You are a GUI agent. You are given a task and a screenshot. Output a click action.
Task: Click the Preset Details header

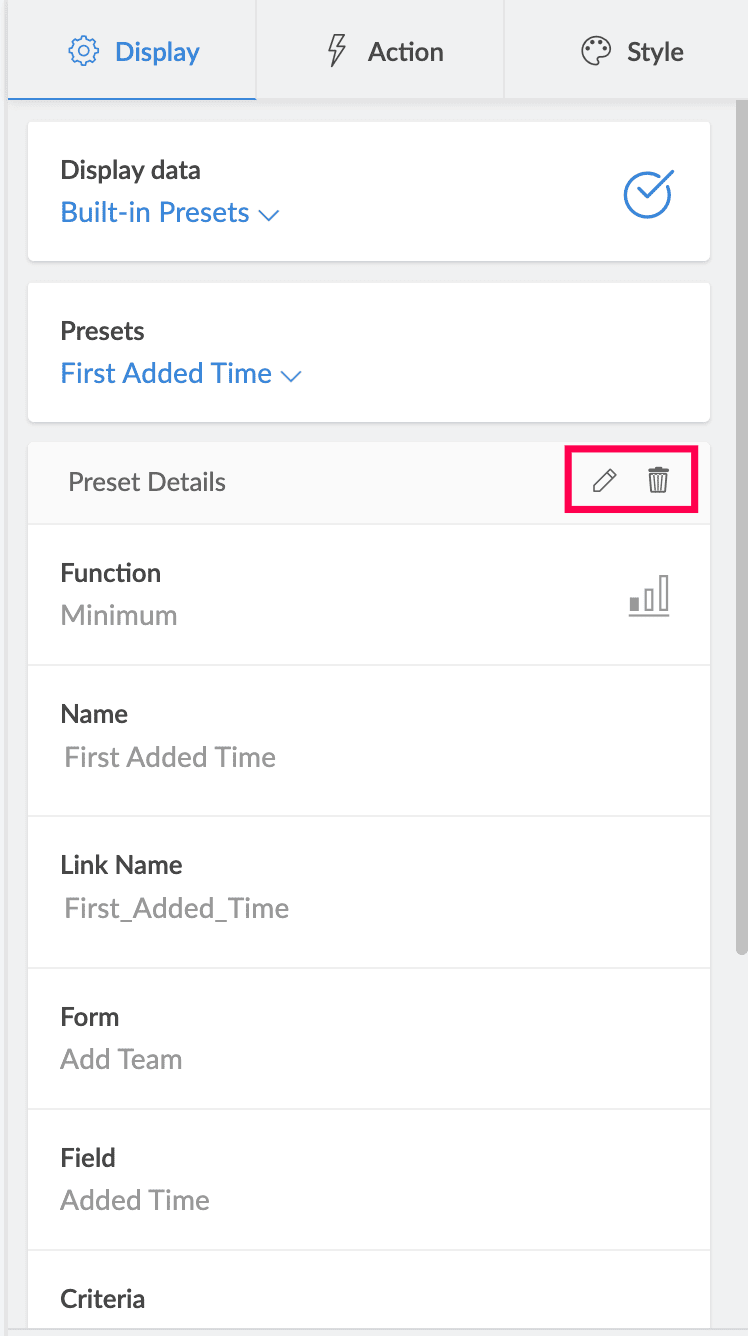(x=147, y=482)
